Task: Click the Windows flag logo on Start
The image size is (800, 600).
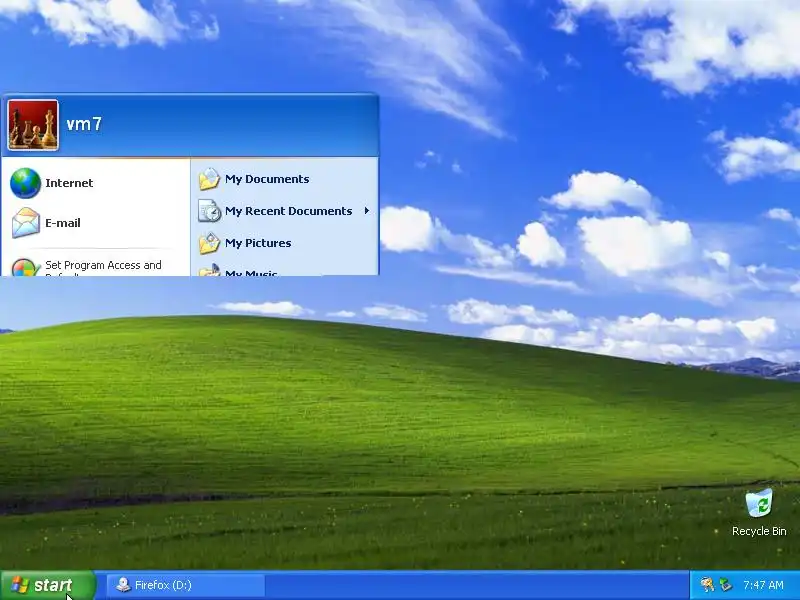Action: tap(19, 585)
